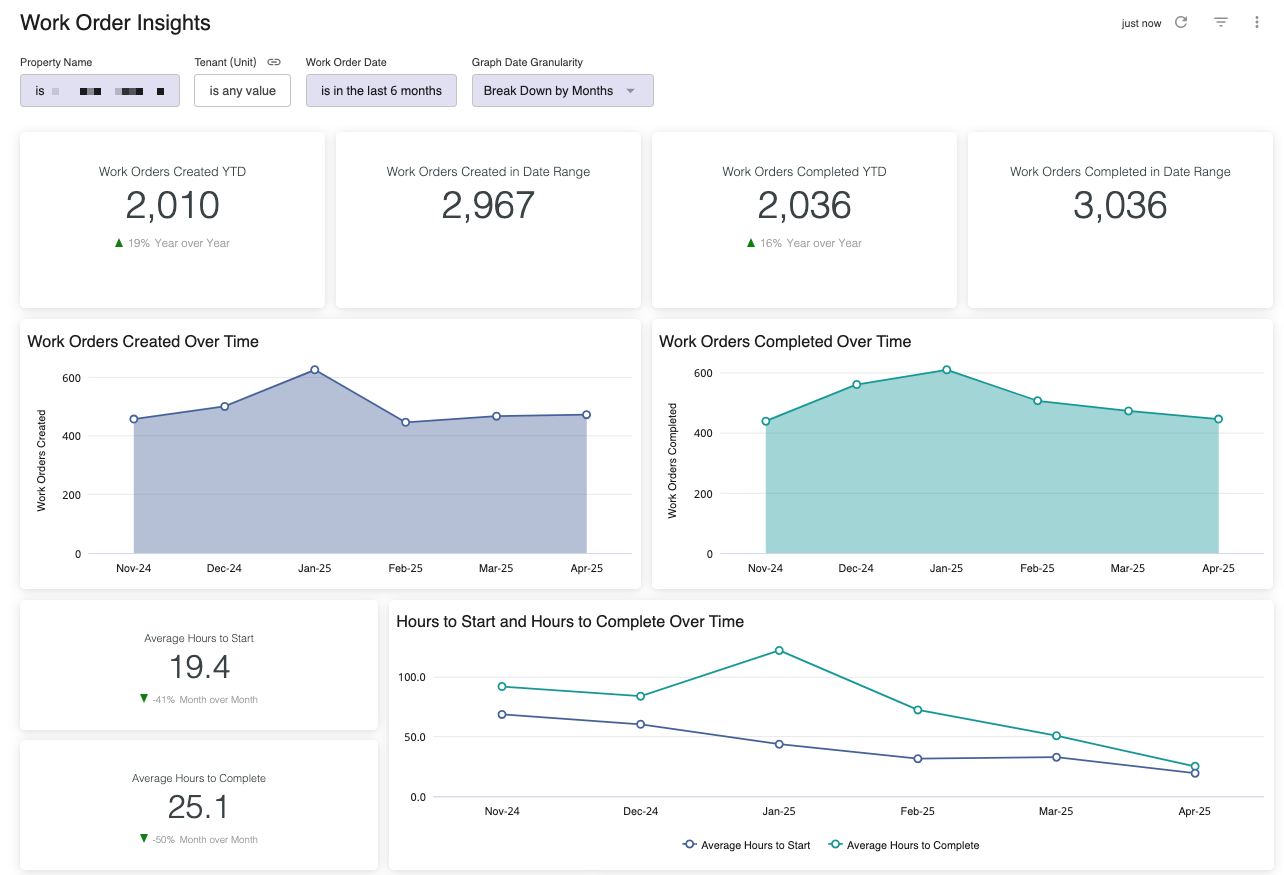The image size is (1284, 875).
Task: Click the refresh dashboard icon
Action: point(1181,22)
